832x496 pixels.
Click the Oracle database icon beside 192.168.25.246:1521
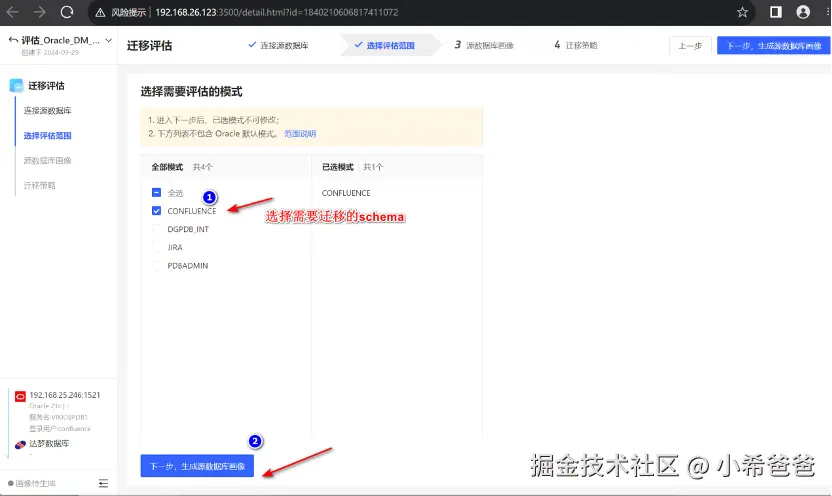[x=20, y=396]
